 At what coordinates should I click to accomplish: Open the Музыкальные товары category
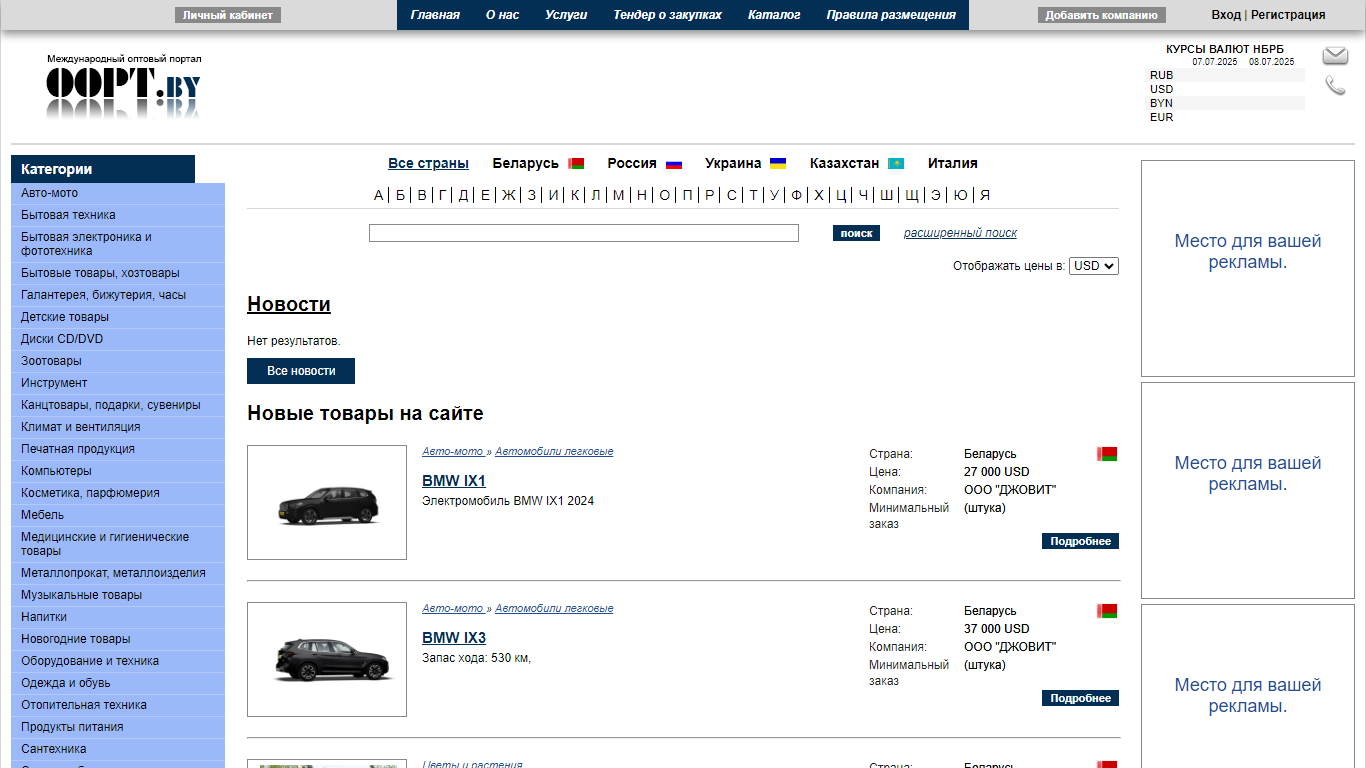[x=118, y=595]
